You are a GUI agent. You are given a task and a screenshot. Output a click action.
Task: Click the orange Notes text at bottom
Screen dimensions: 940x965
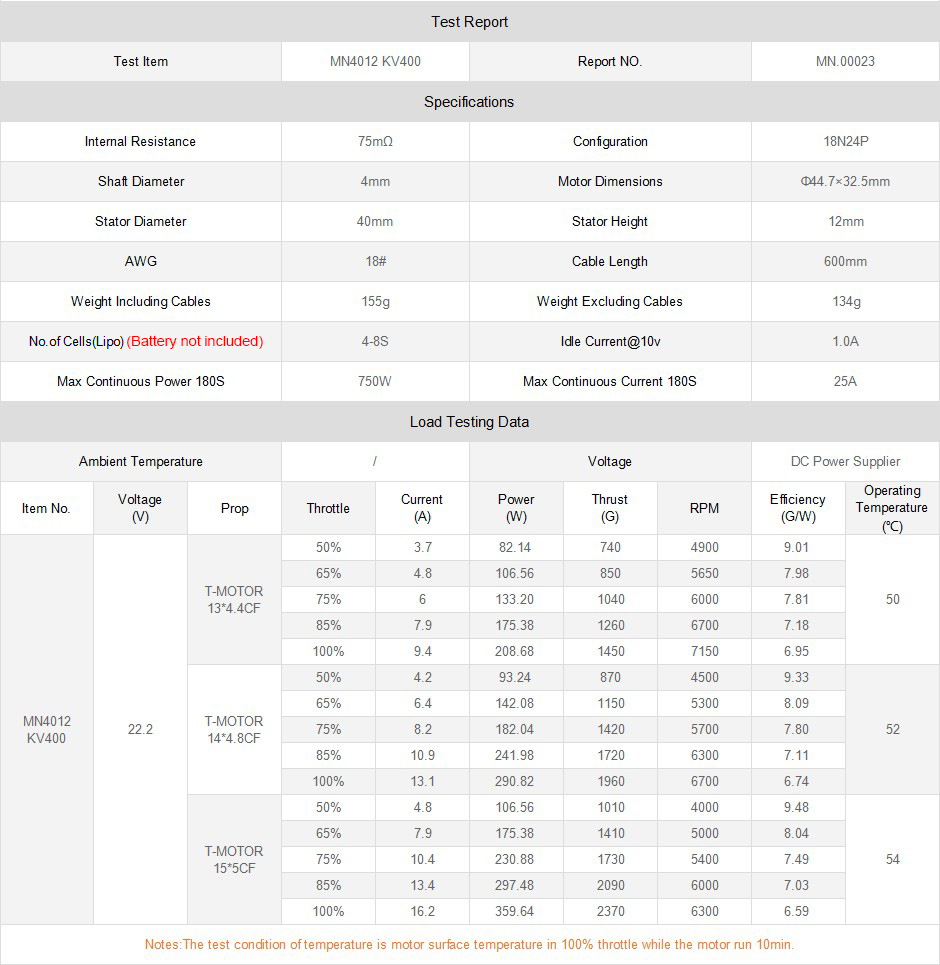point(469,945)
